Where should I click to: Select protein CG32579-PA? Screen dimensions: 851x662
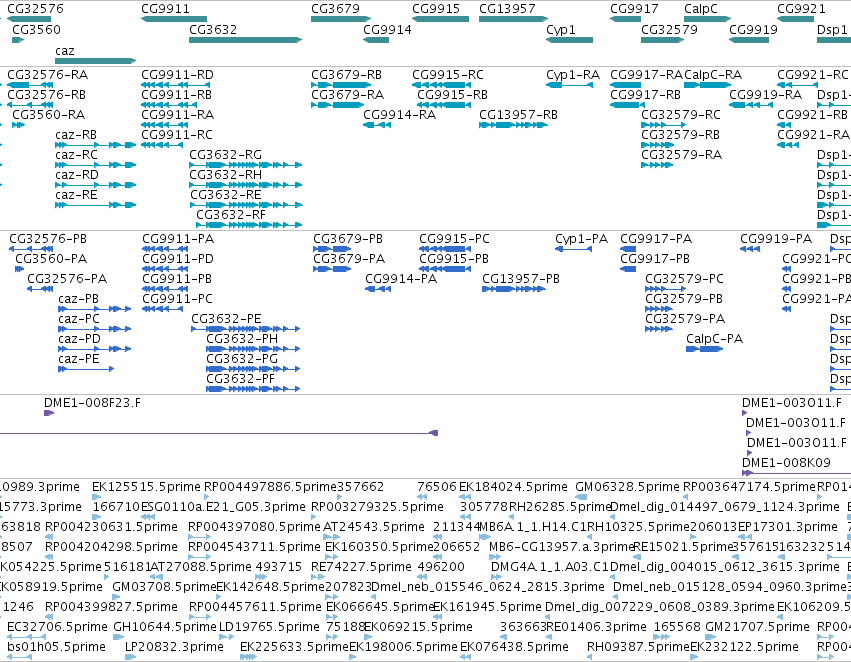coord(685,319)
